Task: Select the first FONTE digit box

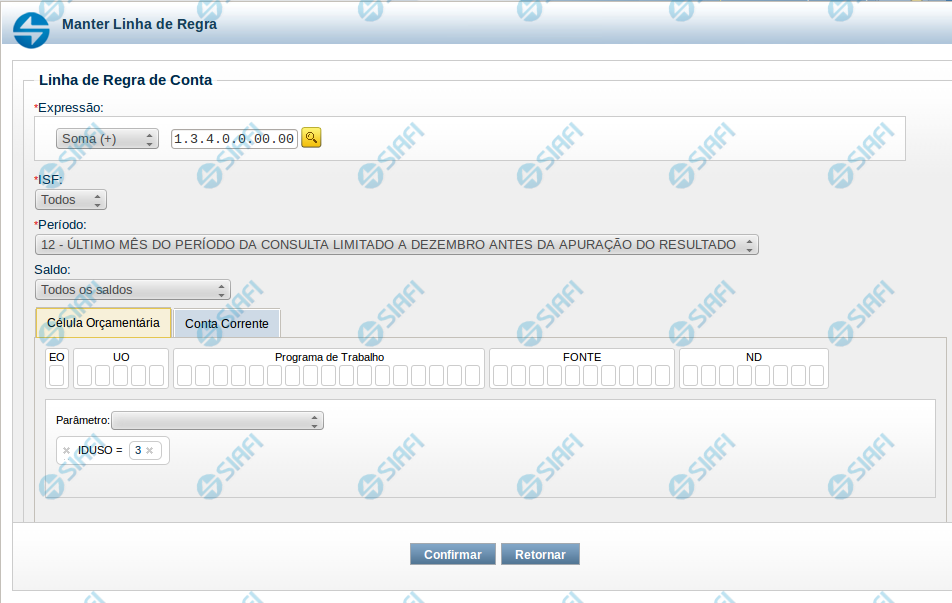Action: point(501,375)
